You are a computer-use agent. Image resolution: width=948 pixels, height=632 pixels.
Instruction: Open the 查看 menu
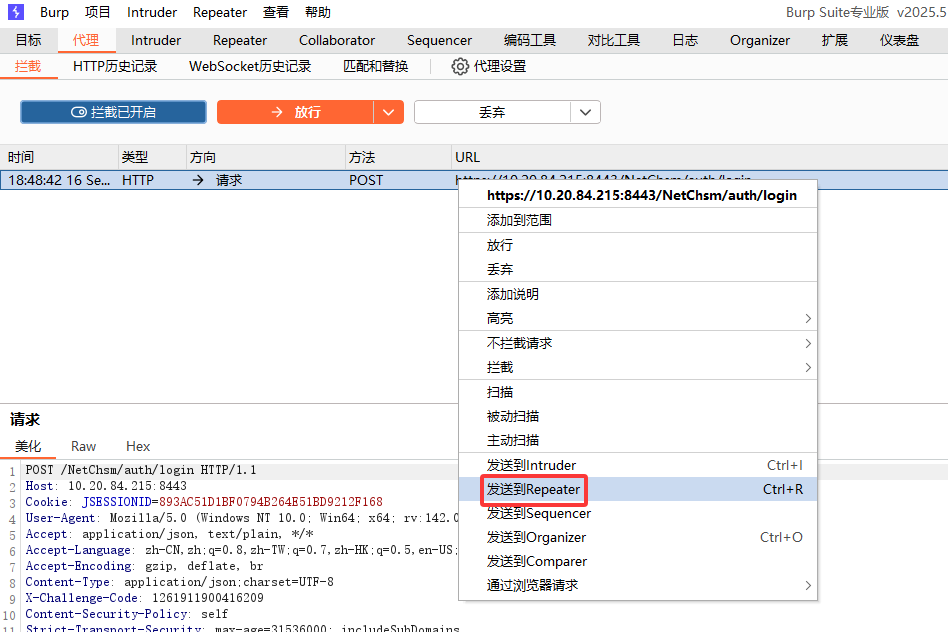click(x=276, y=12)
